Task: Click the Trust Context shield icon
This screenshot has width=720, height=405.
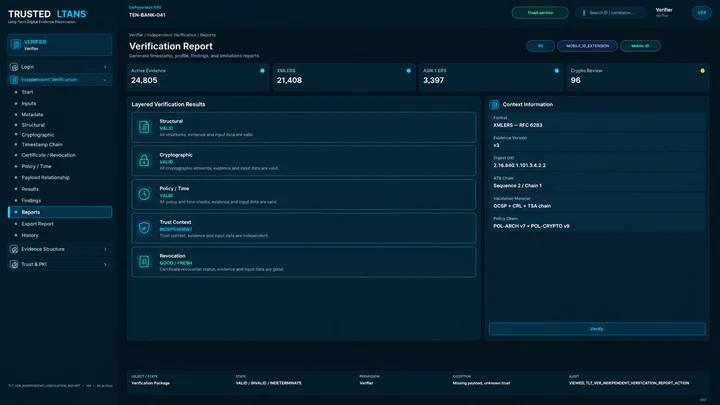Action: point(144,228)
